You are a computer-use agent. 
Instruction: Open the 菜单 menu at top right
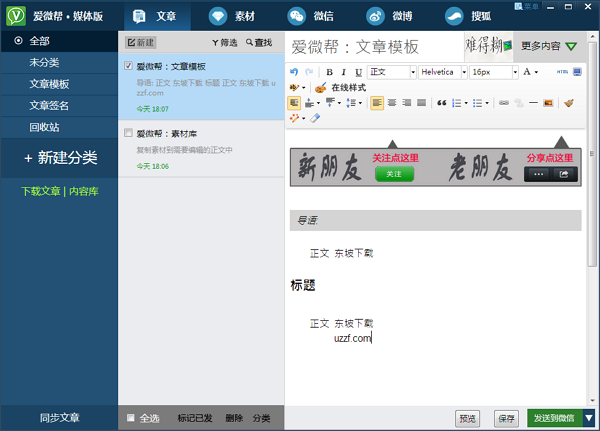[x=527, y=7]
